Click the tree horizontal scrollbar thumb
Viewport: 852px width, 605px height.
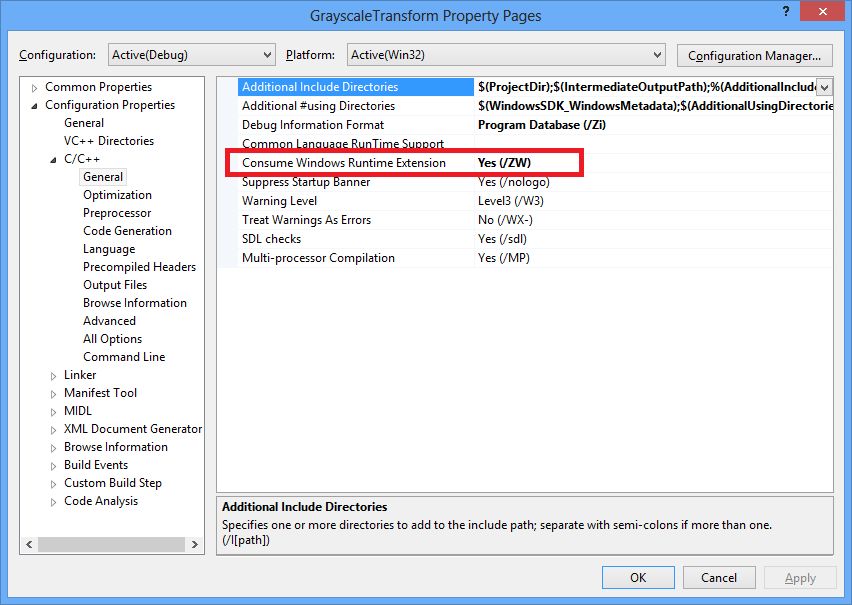coord(111,544)
